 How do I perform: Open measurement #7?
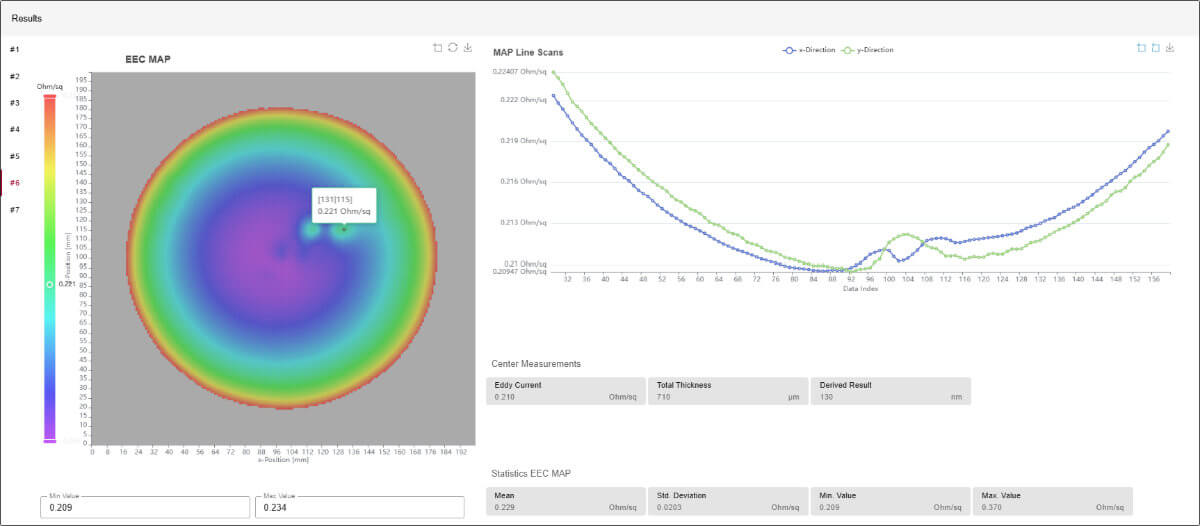pos(14,210)
